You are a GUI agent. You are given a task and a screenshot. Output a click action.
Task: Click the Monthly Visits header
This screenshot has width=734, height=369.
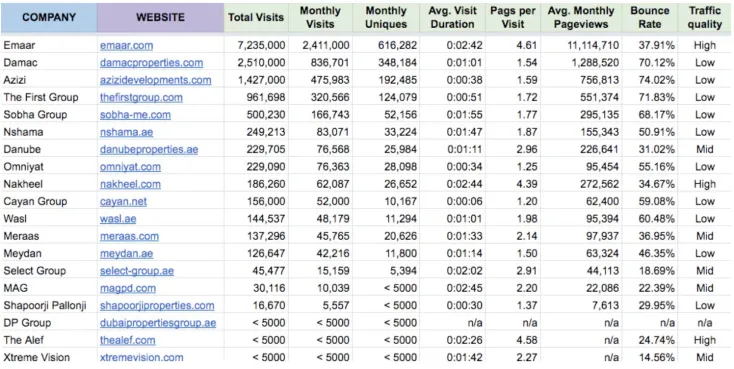(320, 17)
